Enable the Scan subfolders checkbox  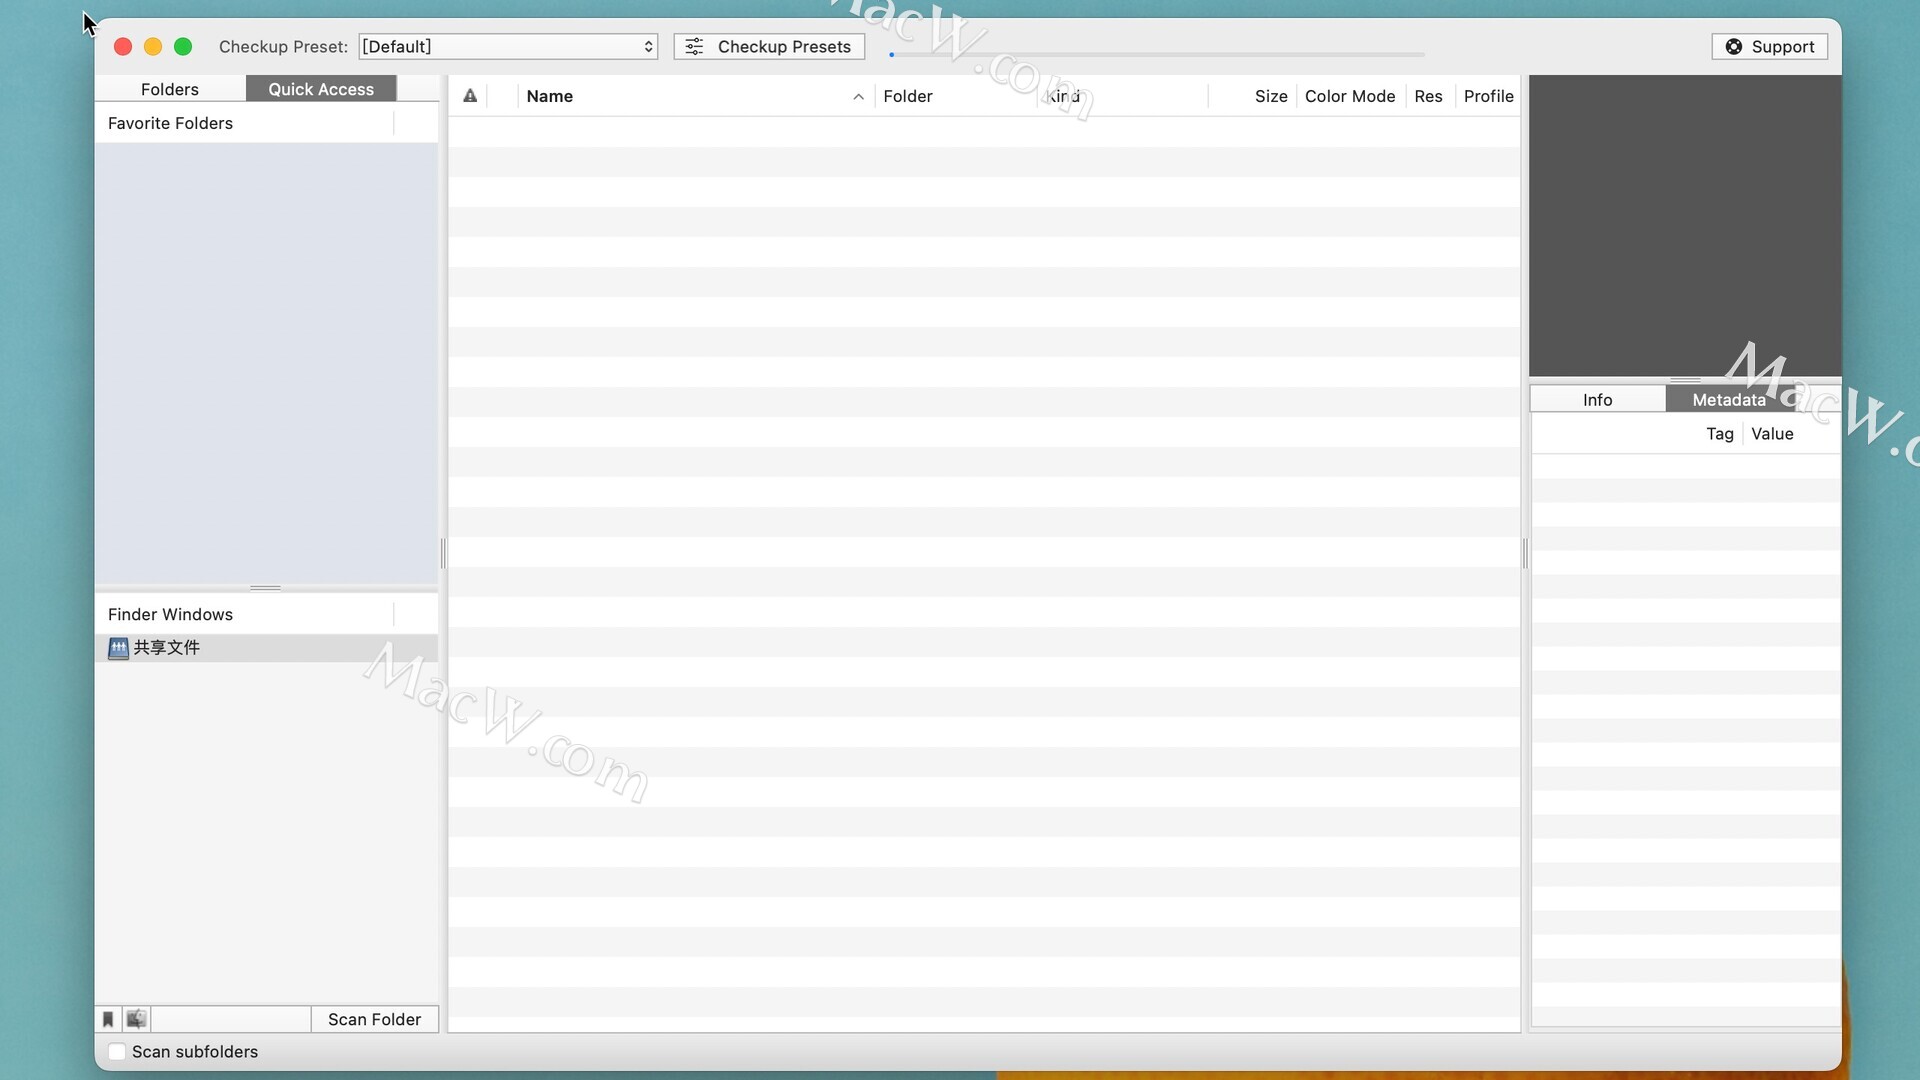click(117, 1052)
